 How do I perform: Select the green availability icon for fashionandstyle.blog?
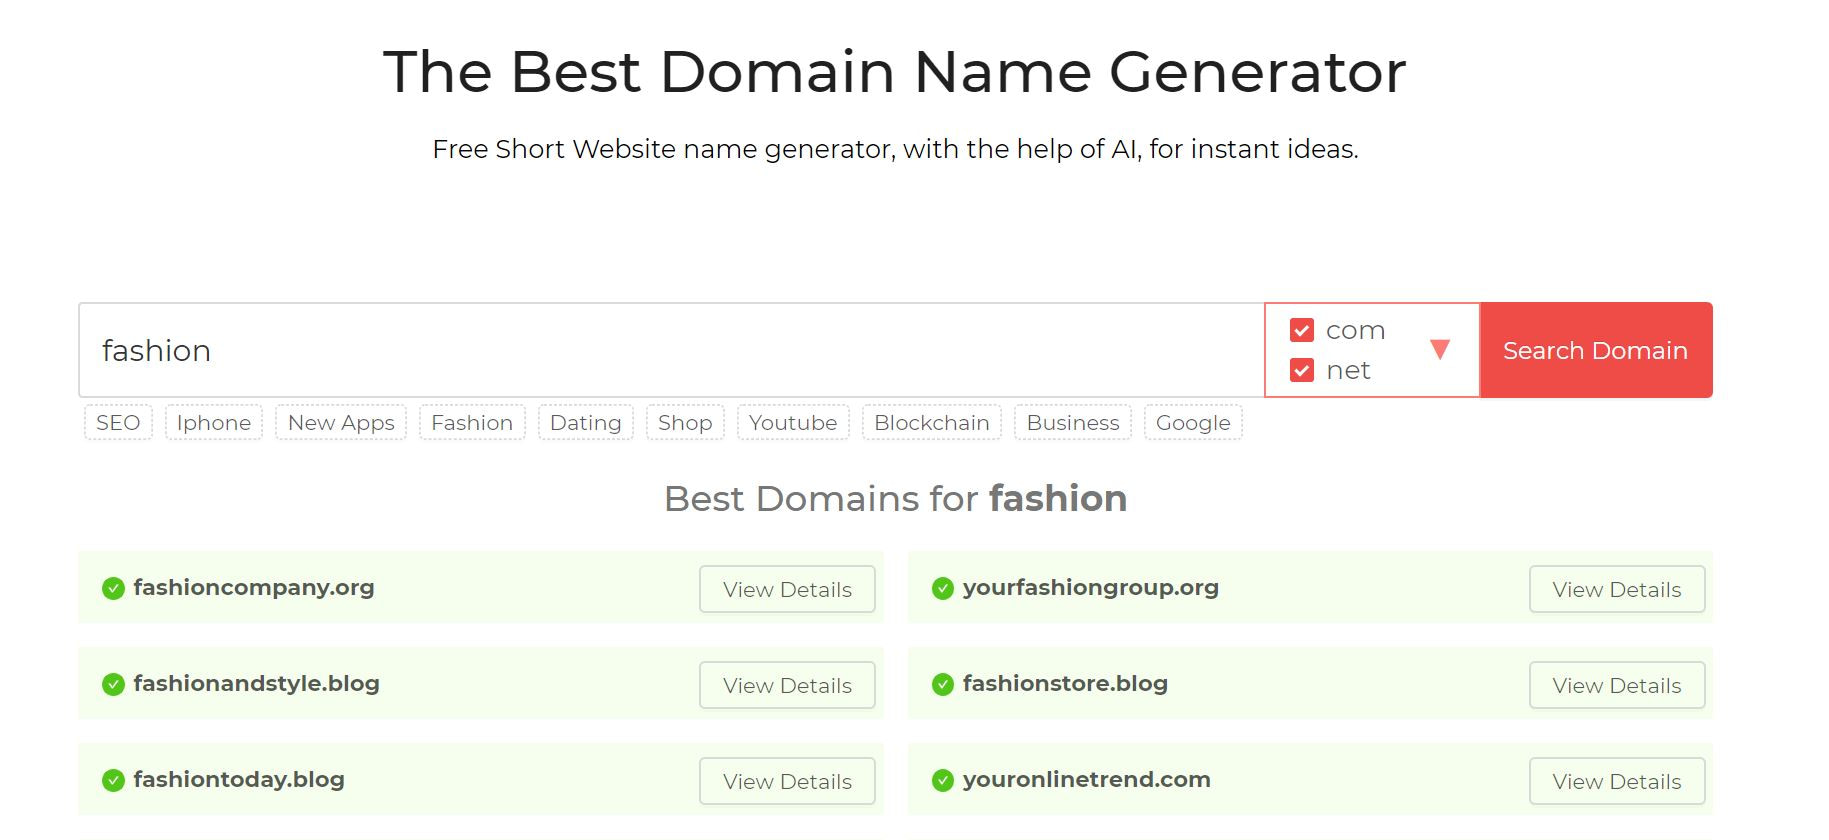pyautogui.click(x=115, y=685)
